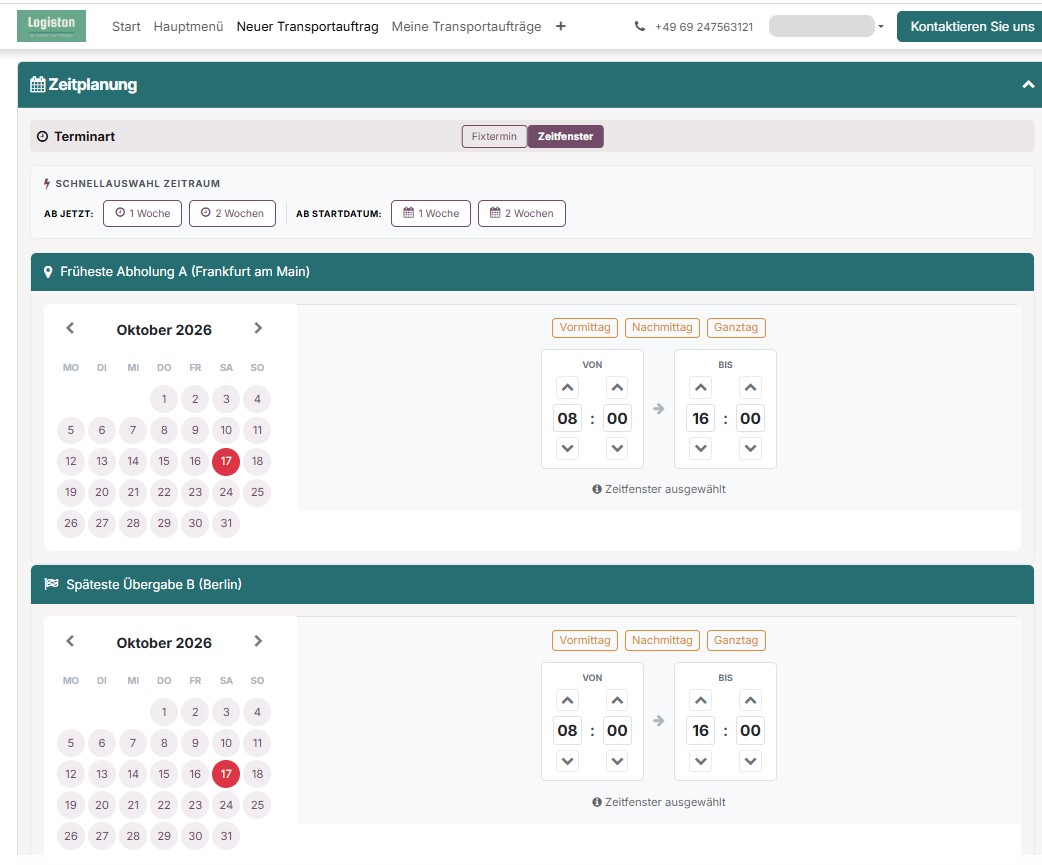Open Meine Transportaufträge
This screenshot has width=1042, height=865.
click(467, 27)
